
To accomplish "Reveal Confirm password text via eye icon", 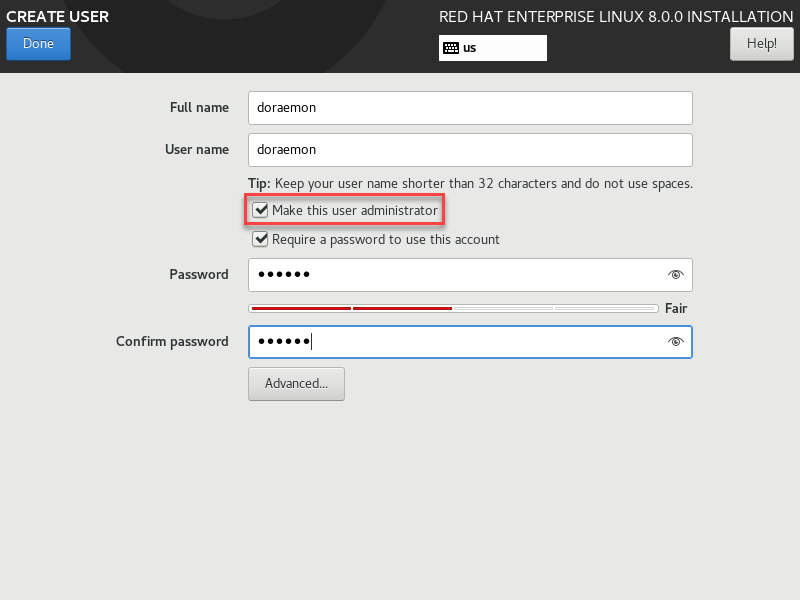I will click(676, 341).
